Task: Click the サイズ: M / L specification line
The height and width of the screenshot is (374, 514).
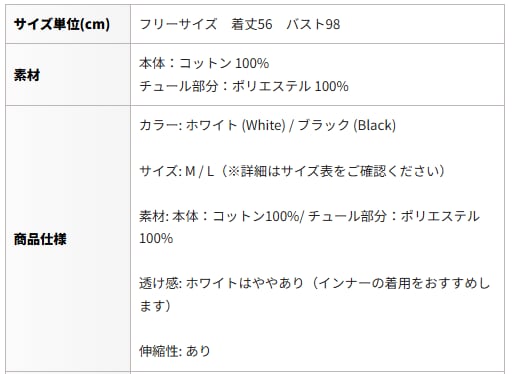Action: [177, 171]
